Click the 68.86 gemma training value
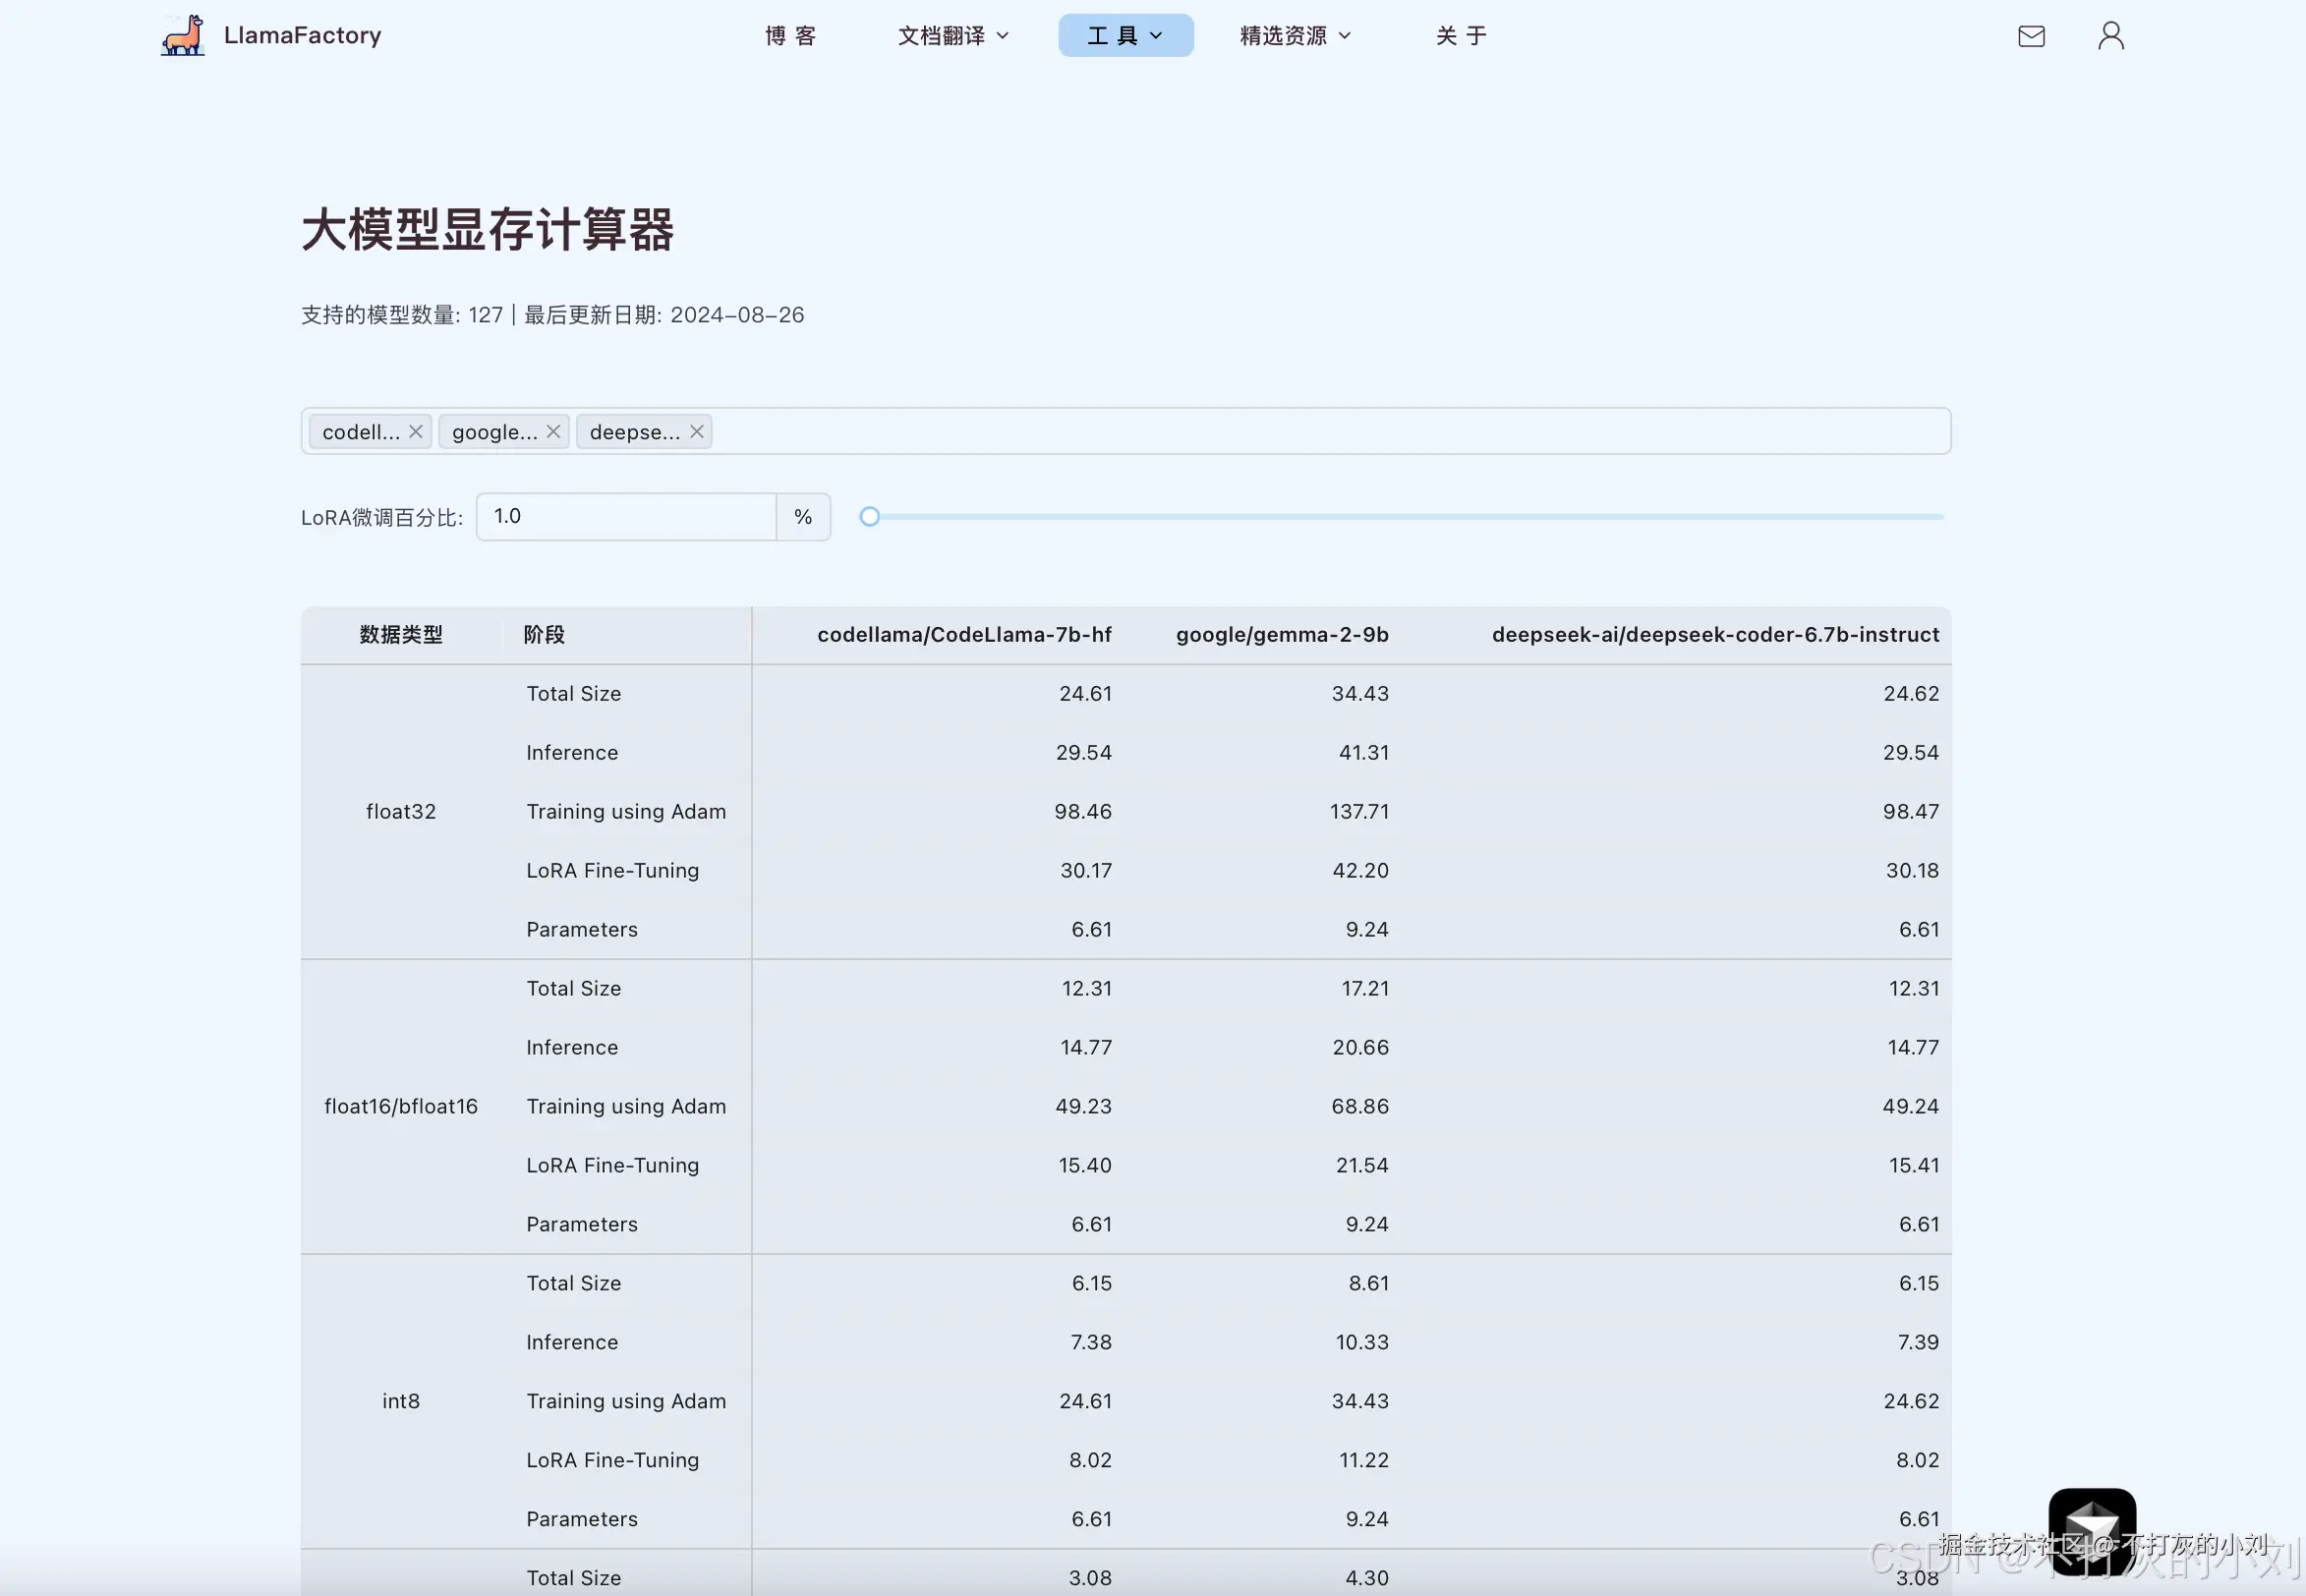 coord(1360,1107)
